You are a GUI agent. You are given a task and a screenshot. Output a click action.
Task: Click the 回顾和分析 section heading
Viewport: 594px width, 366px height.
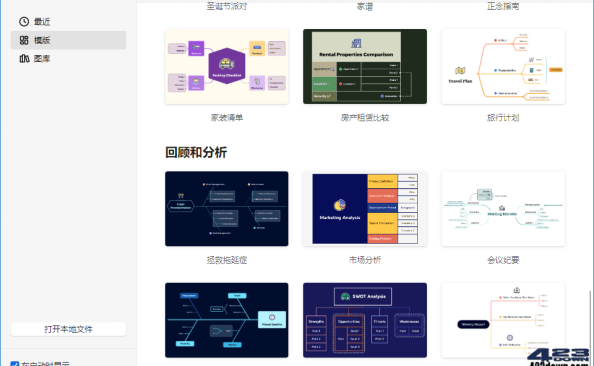[196, 152]
